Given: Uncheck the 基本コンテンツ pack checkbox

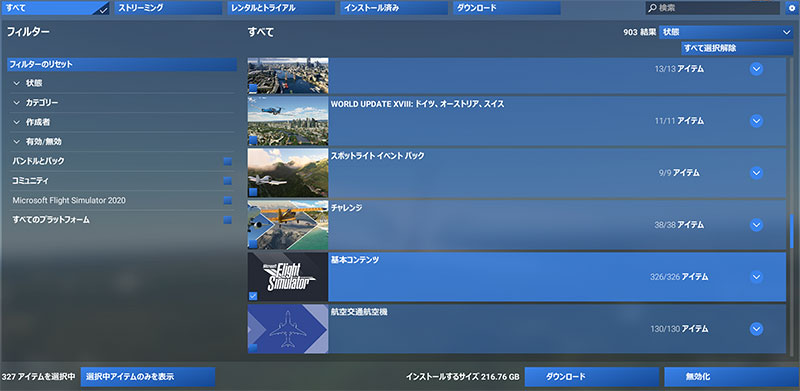Looking at the screenshot, I should [253, 296].
